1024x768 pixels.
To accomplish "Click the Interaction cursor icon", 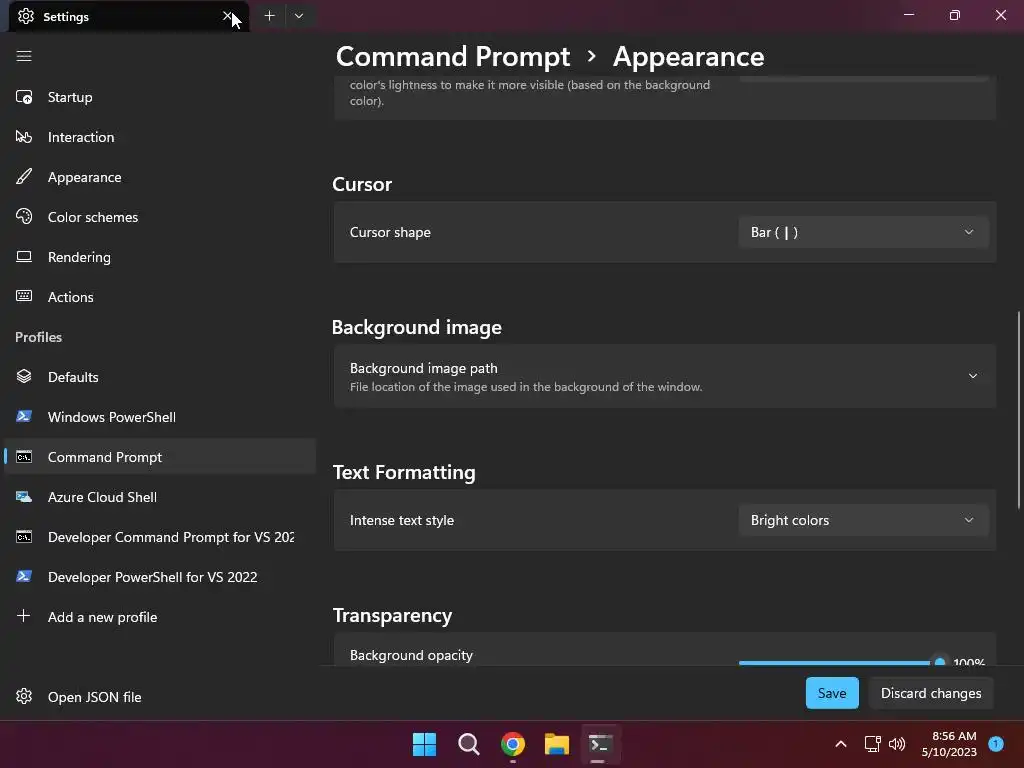I will click(24, 137).
